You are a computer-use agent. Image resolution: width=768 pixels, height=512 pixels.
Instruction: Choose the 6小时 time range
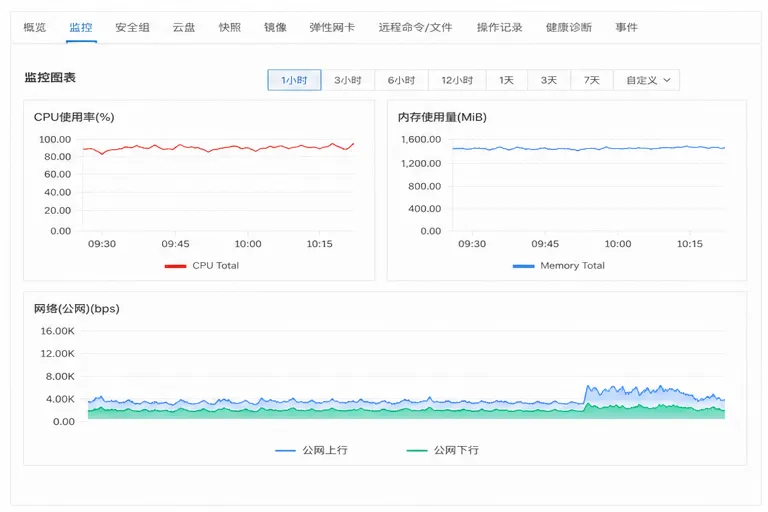401,80
